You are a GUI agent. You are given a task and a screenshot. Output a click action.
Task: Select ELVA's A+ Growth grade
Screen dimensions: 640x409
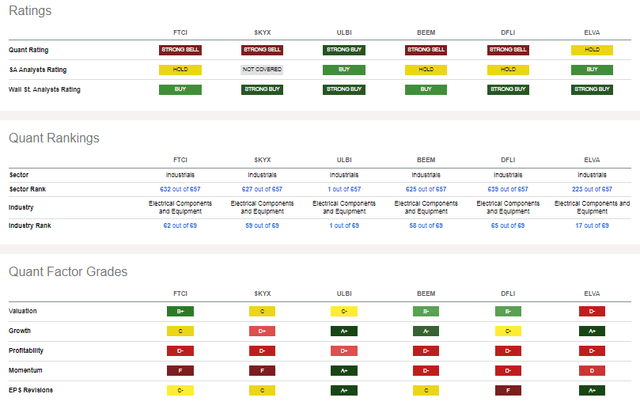tap(592, 331)
